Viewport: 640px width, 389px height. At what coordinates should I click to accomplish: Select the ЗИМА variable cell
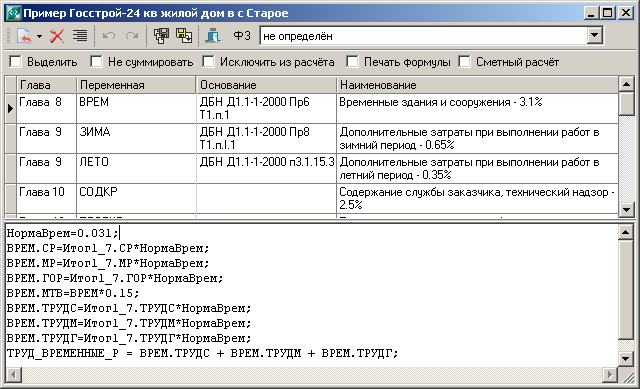click(136, 139)
